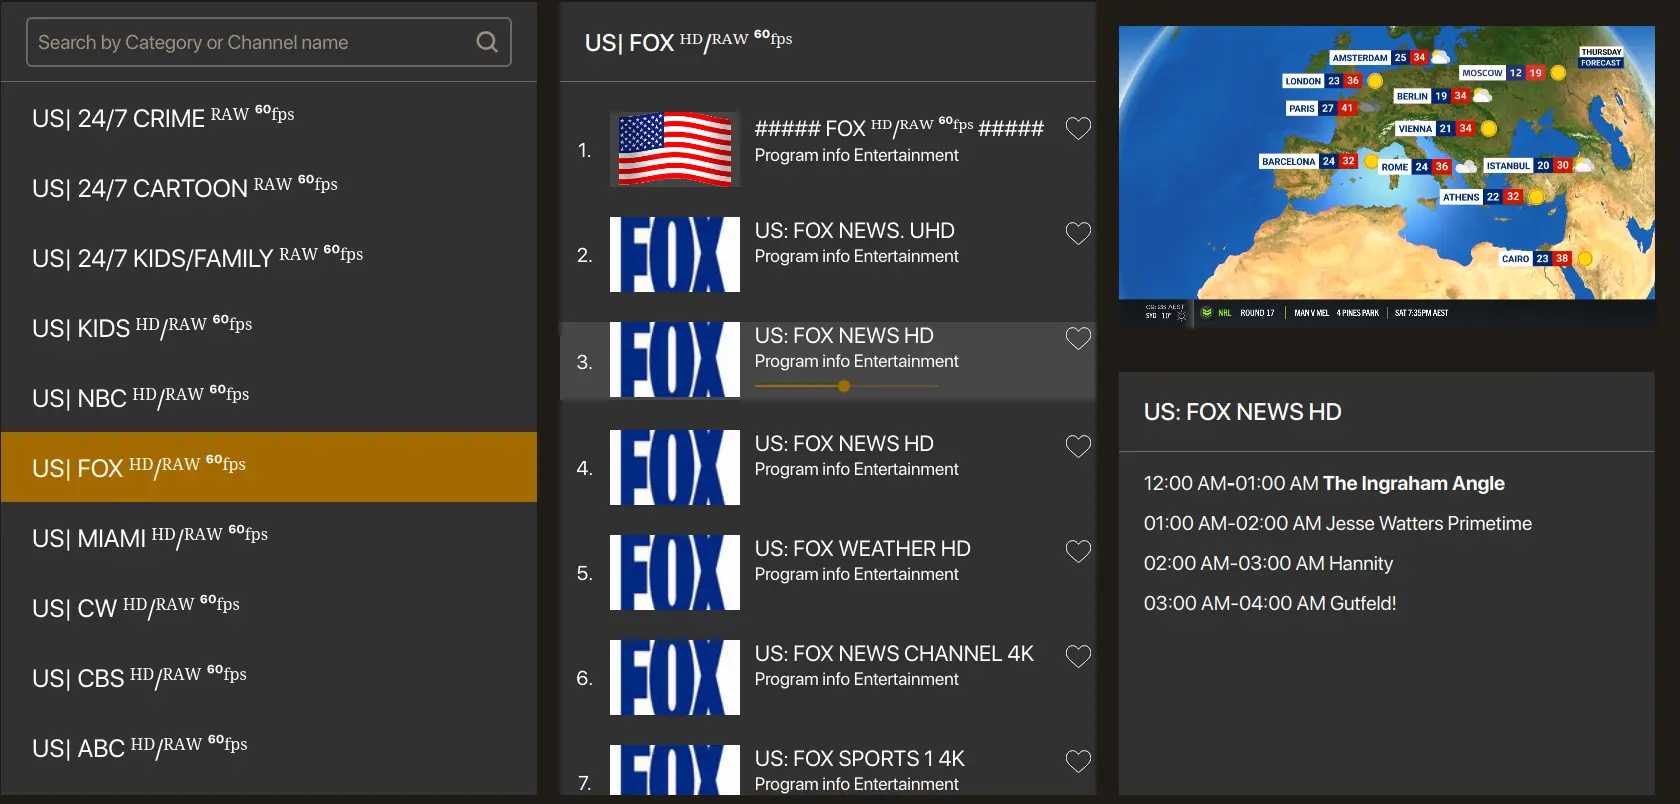Open the US| 24/7 KIDS/FAMILY category
Viewport: 1680px width, 804px height.
click(269, 257)
